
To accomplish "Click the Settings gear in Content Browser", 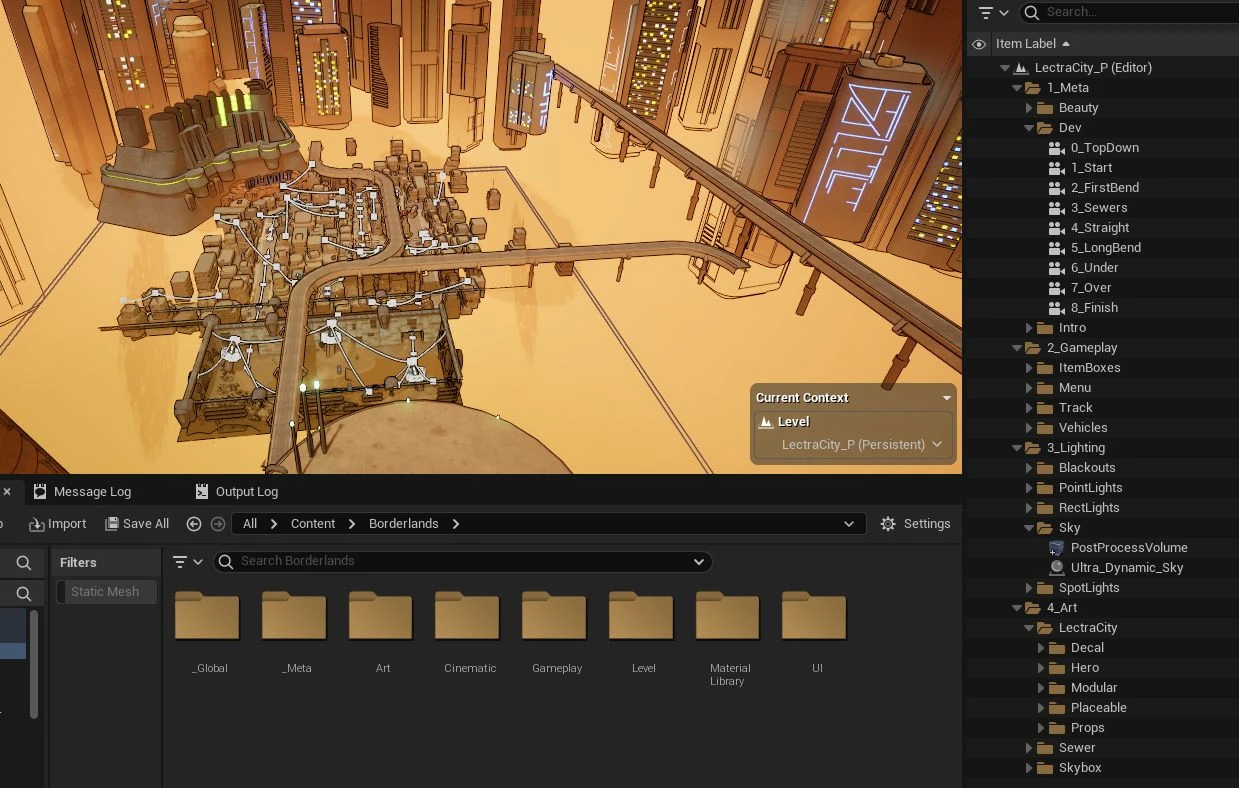I will [888, 524].
